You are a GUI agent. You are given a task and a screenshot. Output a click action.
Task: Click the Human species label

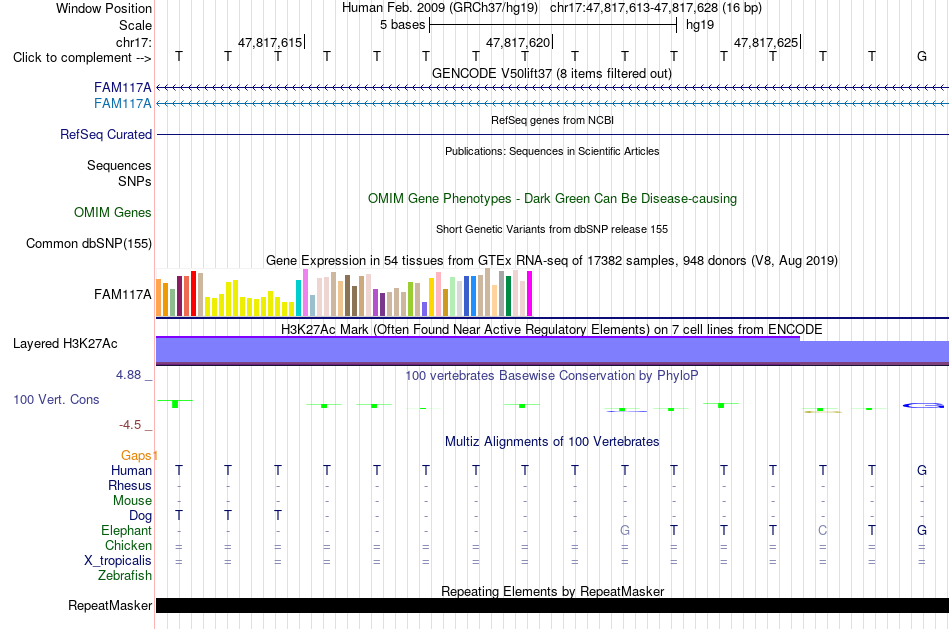pyautogui.click(x=131, y=471)
